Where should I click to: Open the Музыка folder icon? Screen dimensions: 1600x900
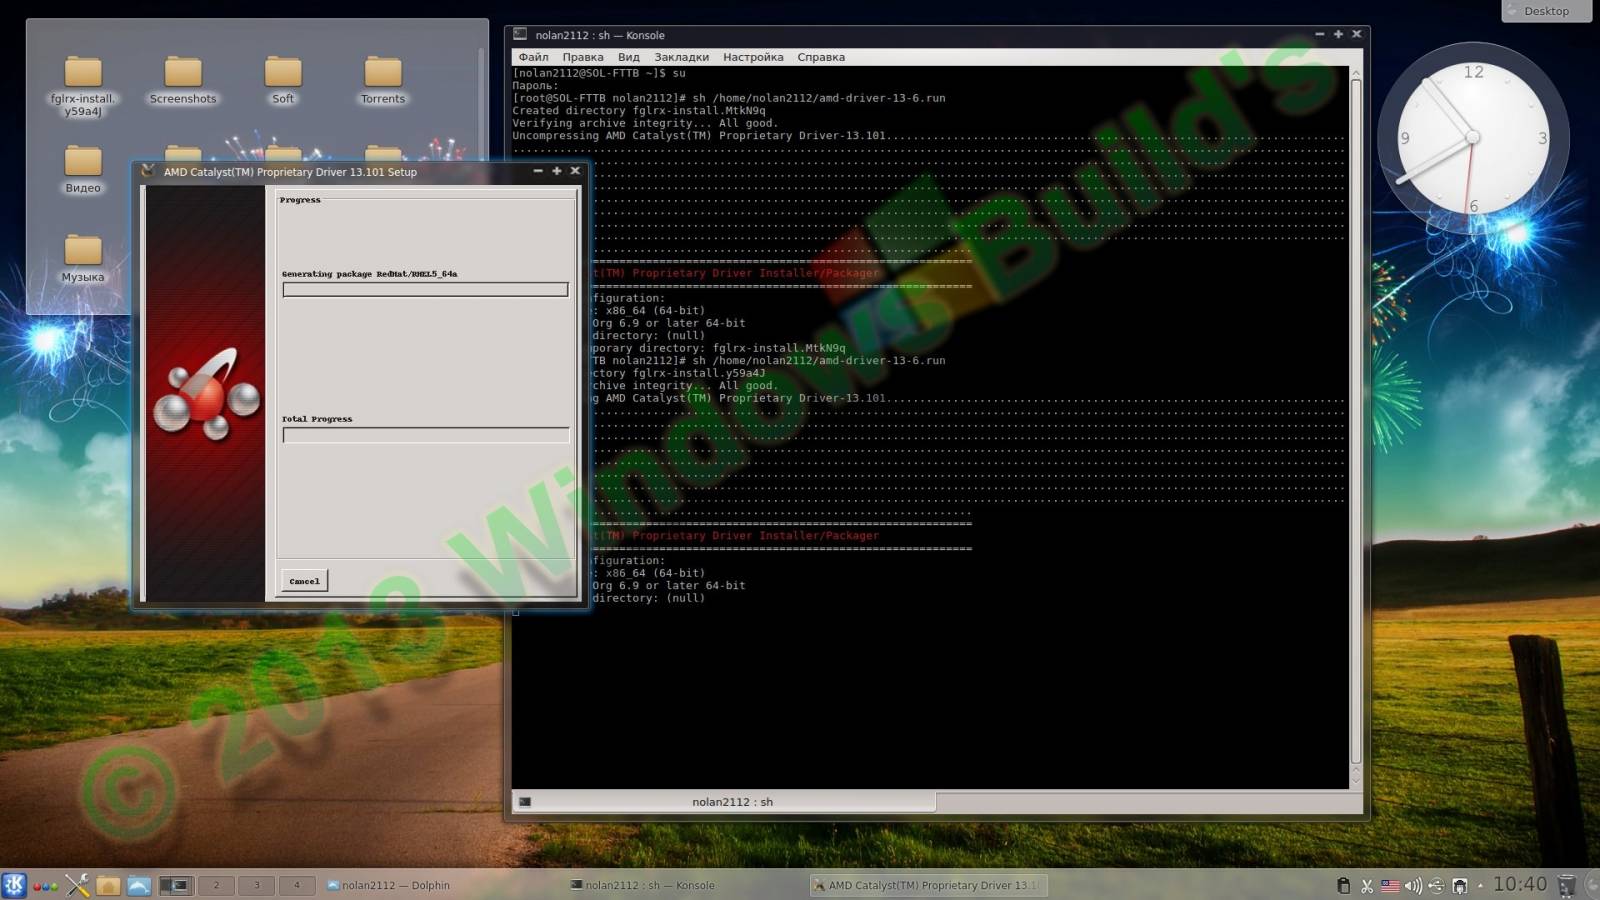pos(83,258)
